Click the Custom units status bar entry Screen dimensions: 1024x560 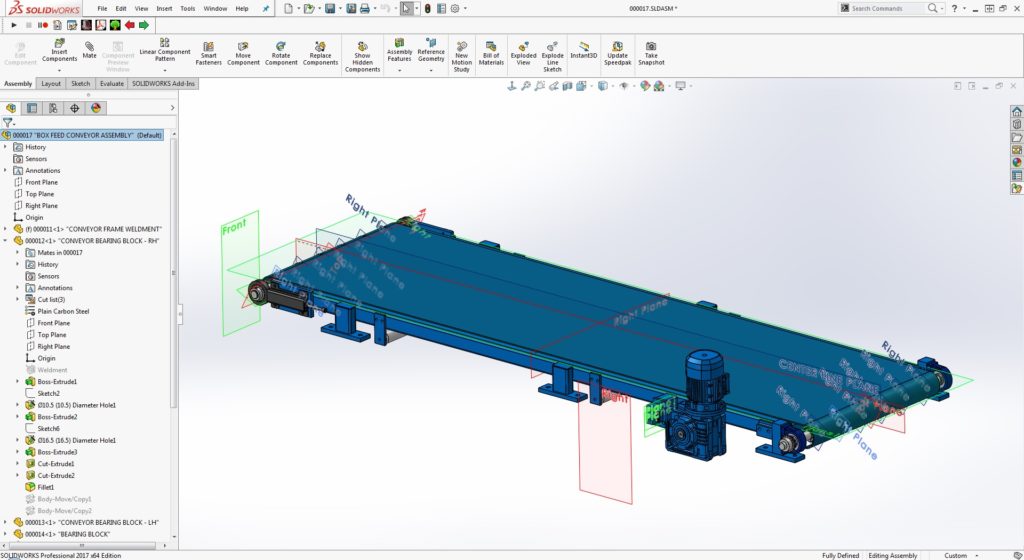point(955,555)
